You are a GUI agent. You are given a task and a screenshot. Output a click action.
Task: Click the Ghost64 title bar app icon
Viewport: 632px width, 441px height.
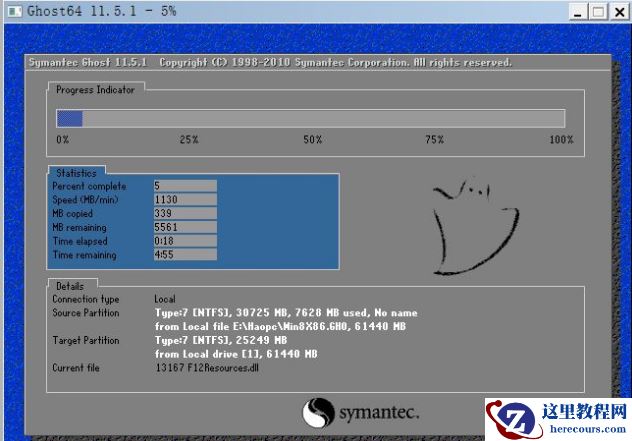click(x=15, y=11)
